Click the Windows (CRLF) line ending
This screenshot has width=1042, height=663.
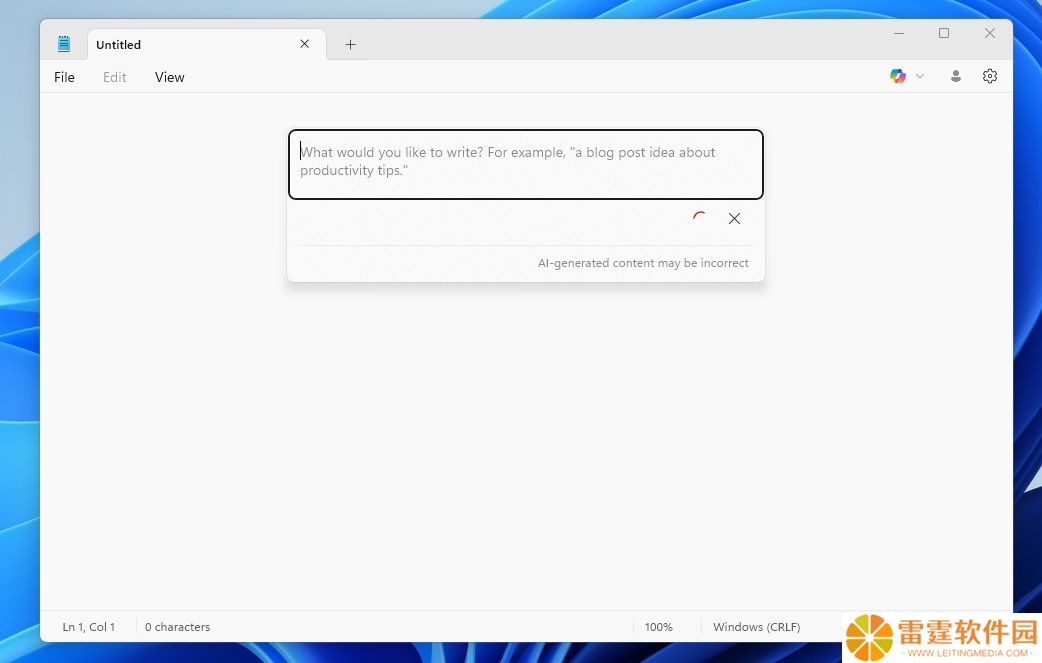[756, 626]
